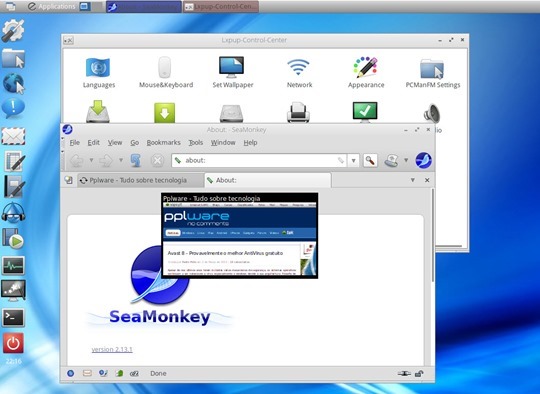The width and height of the screenshot is (540, 394).
Task: Click the Search magnifier button in SeaMonkey
Action: pyautogui.click(x=370, y=160)
